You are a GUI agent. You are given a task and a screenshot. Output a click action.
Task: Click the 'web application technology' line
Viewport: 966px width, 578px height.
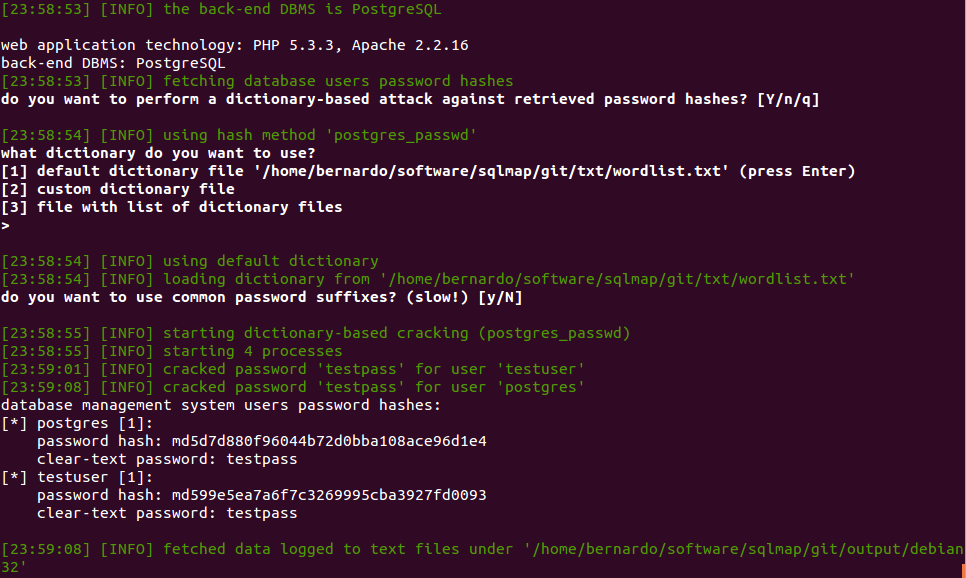click(x=235, y=45)
